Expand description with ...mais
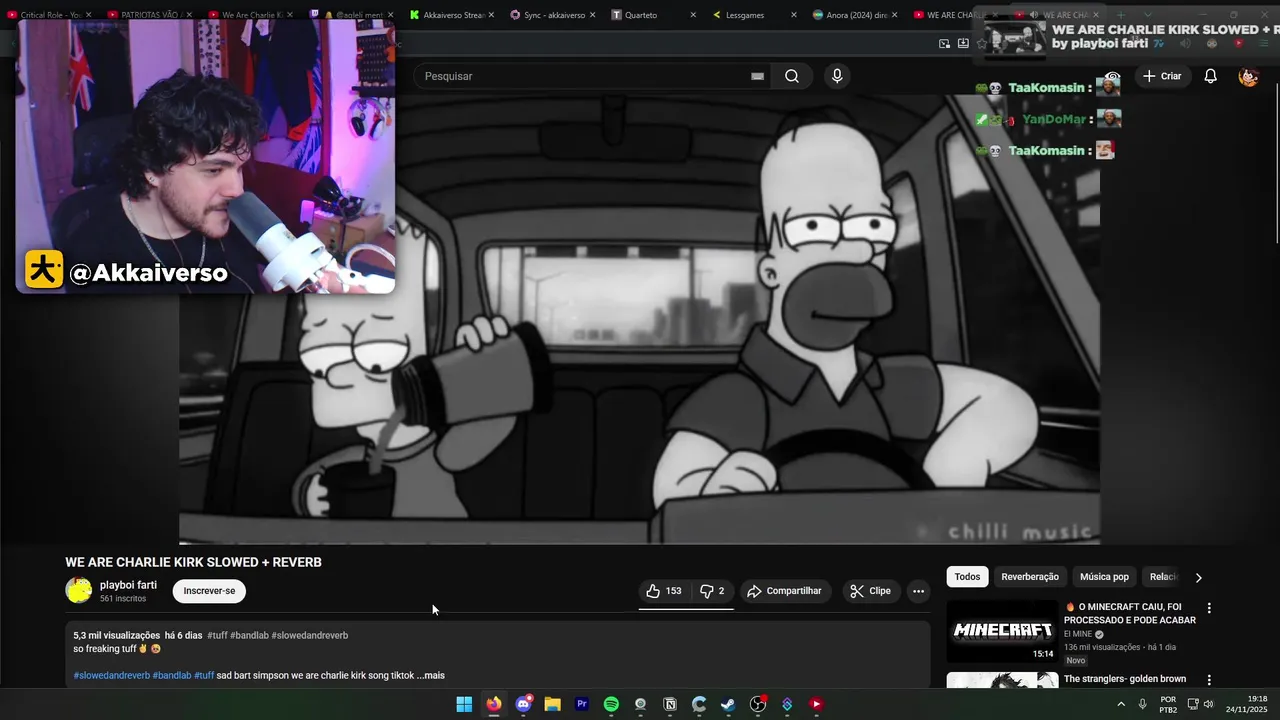 point(431,676)
